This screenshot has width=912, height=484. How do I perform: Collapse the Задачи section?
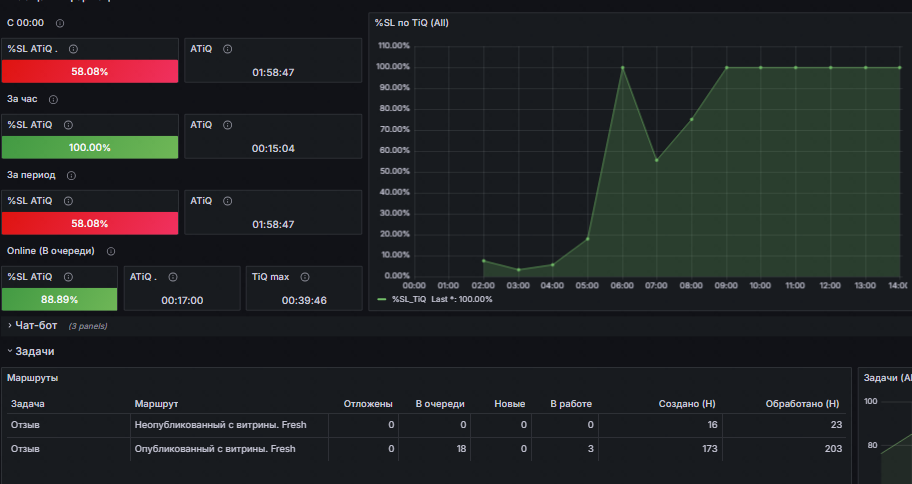tap(31, 351)
